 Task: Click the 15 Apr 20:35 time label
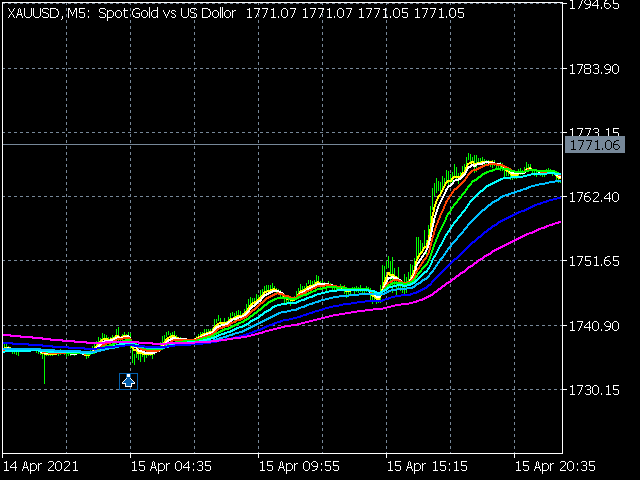(x=555, y=466)
